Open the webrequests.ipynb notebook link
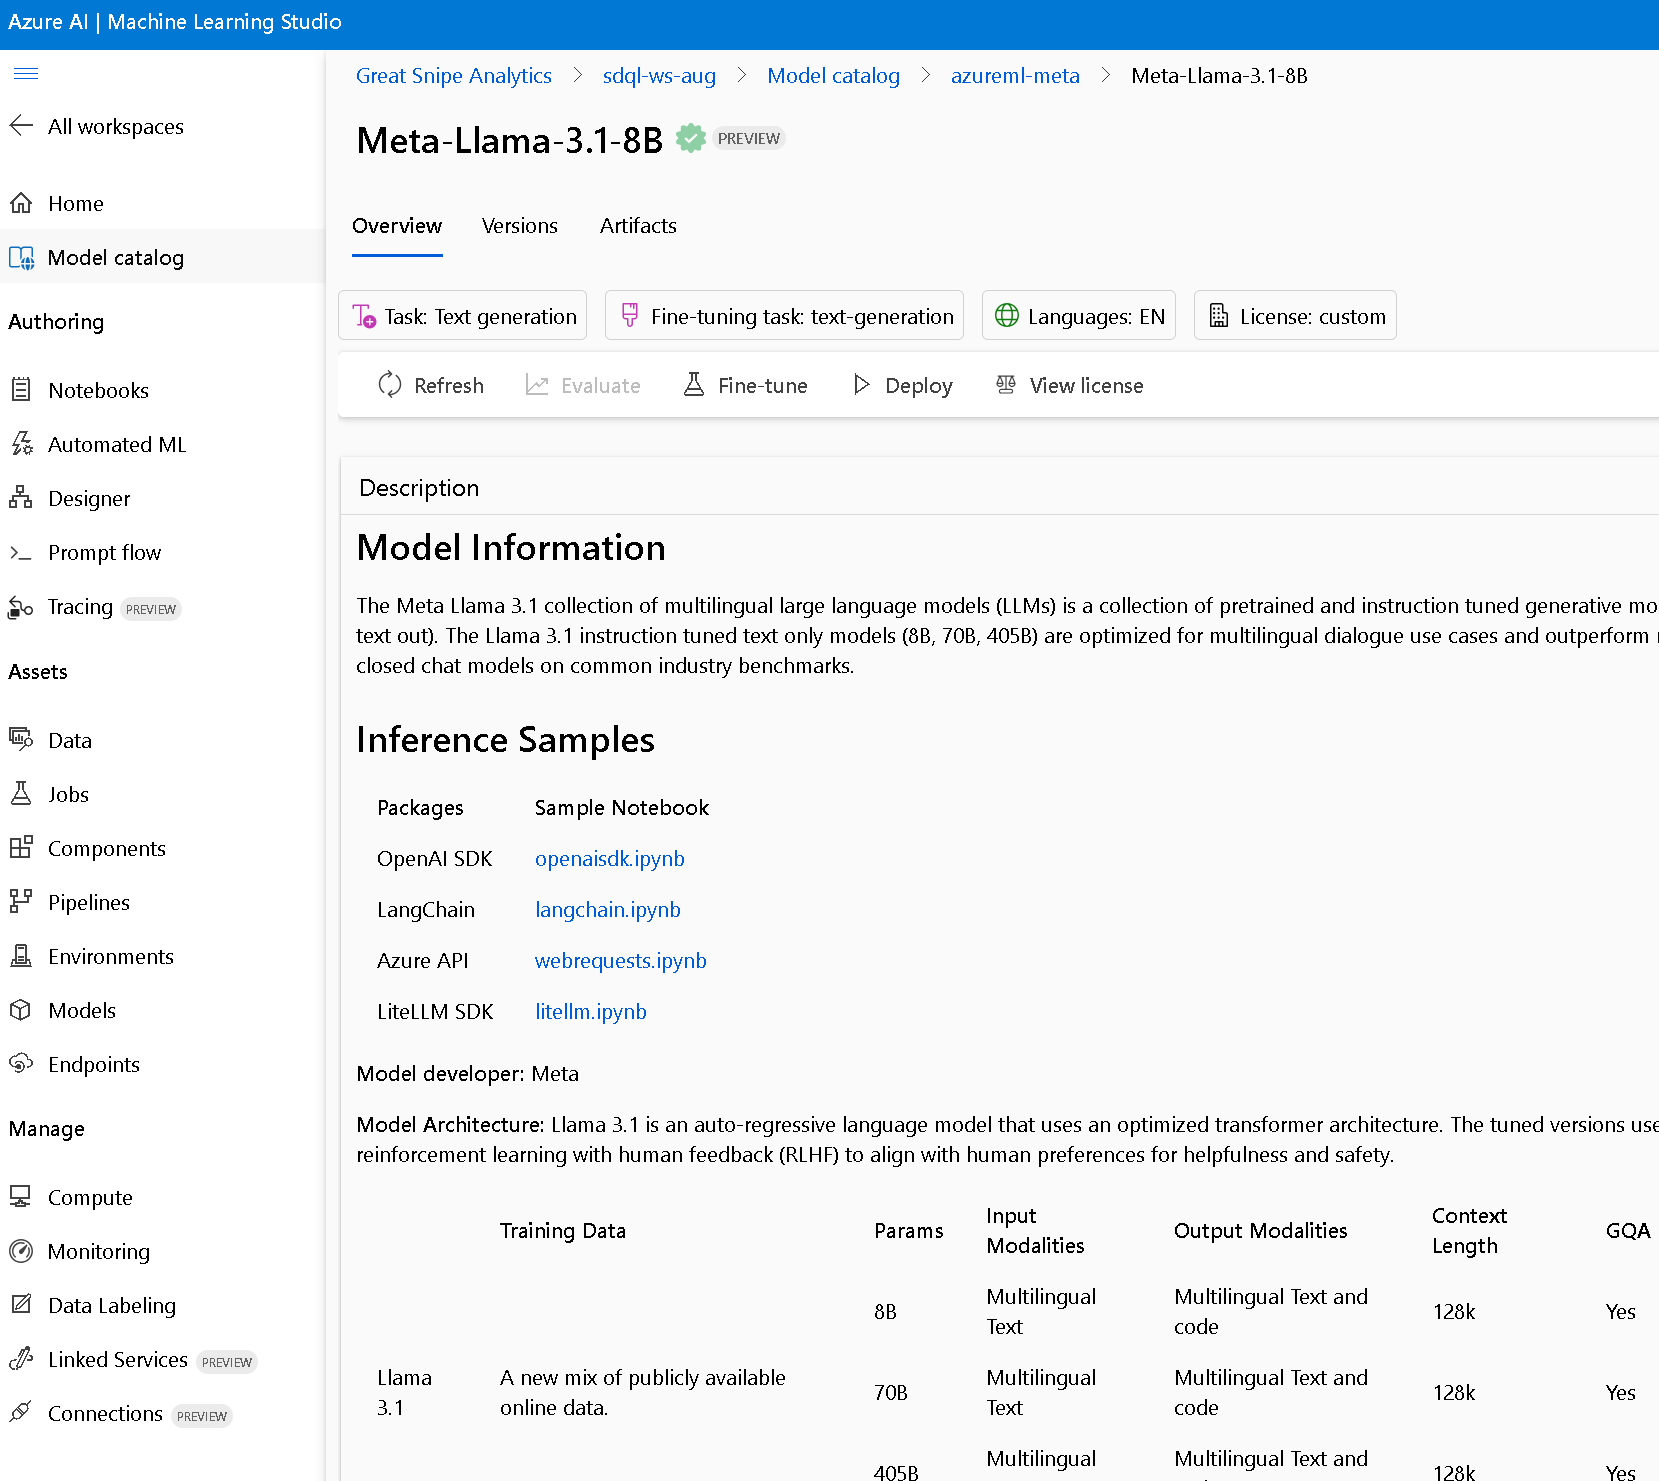1659x1481 pixels. coord(621,961)
